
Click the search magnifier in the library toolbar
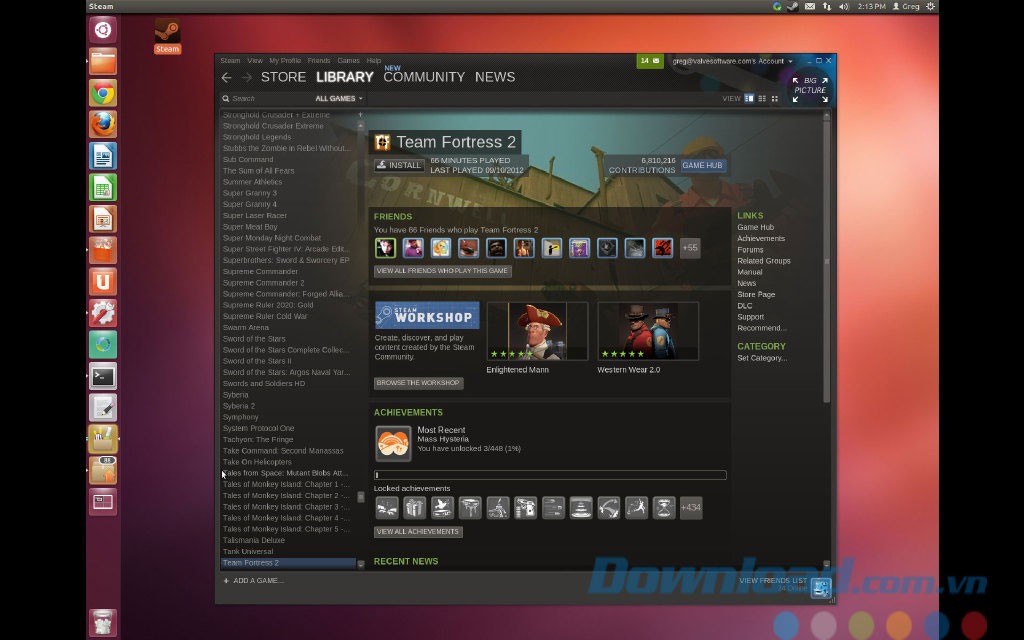click(x=226, y=98)
